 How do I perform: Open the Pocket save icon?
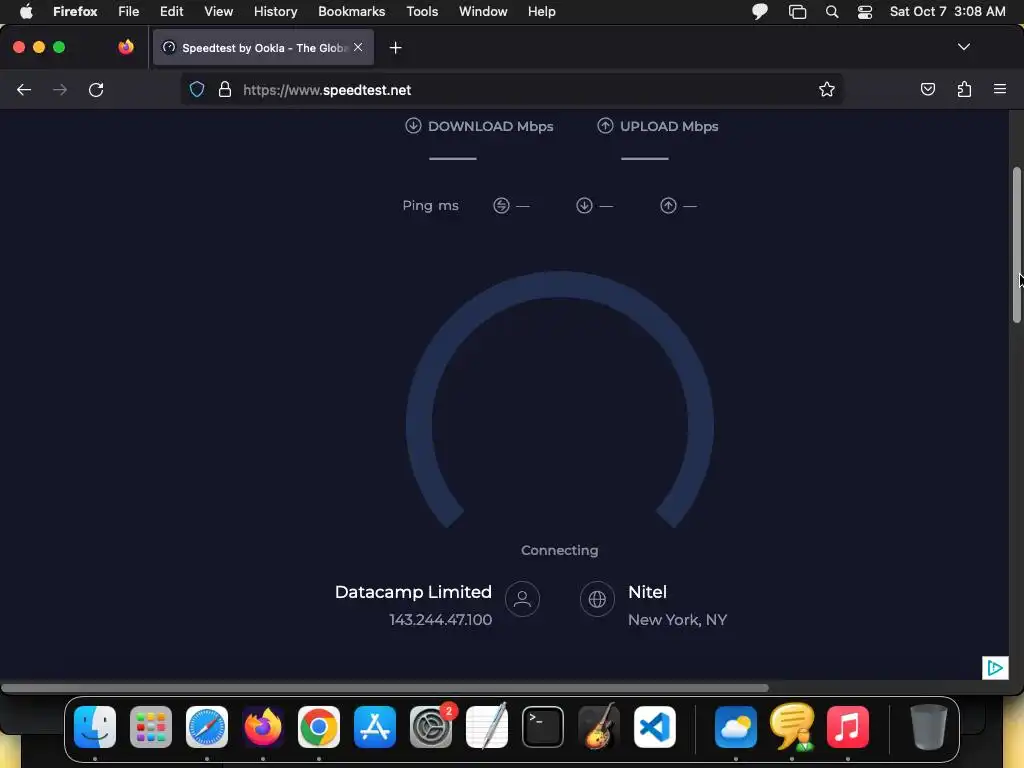[x=927, y=89]
